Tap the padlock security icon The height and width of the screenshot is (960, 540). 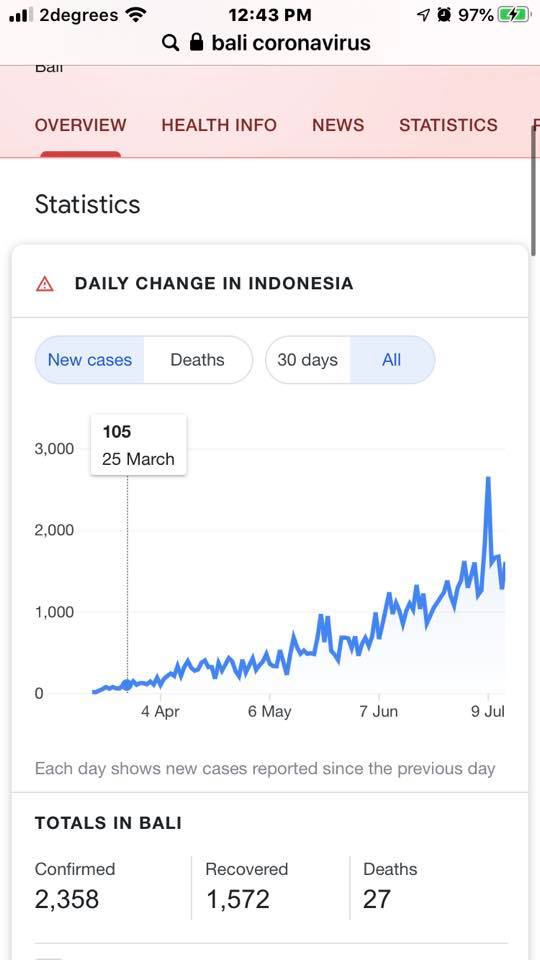click(x=197, y=42)
